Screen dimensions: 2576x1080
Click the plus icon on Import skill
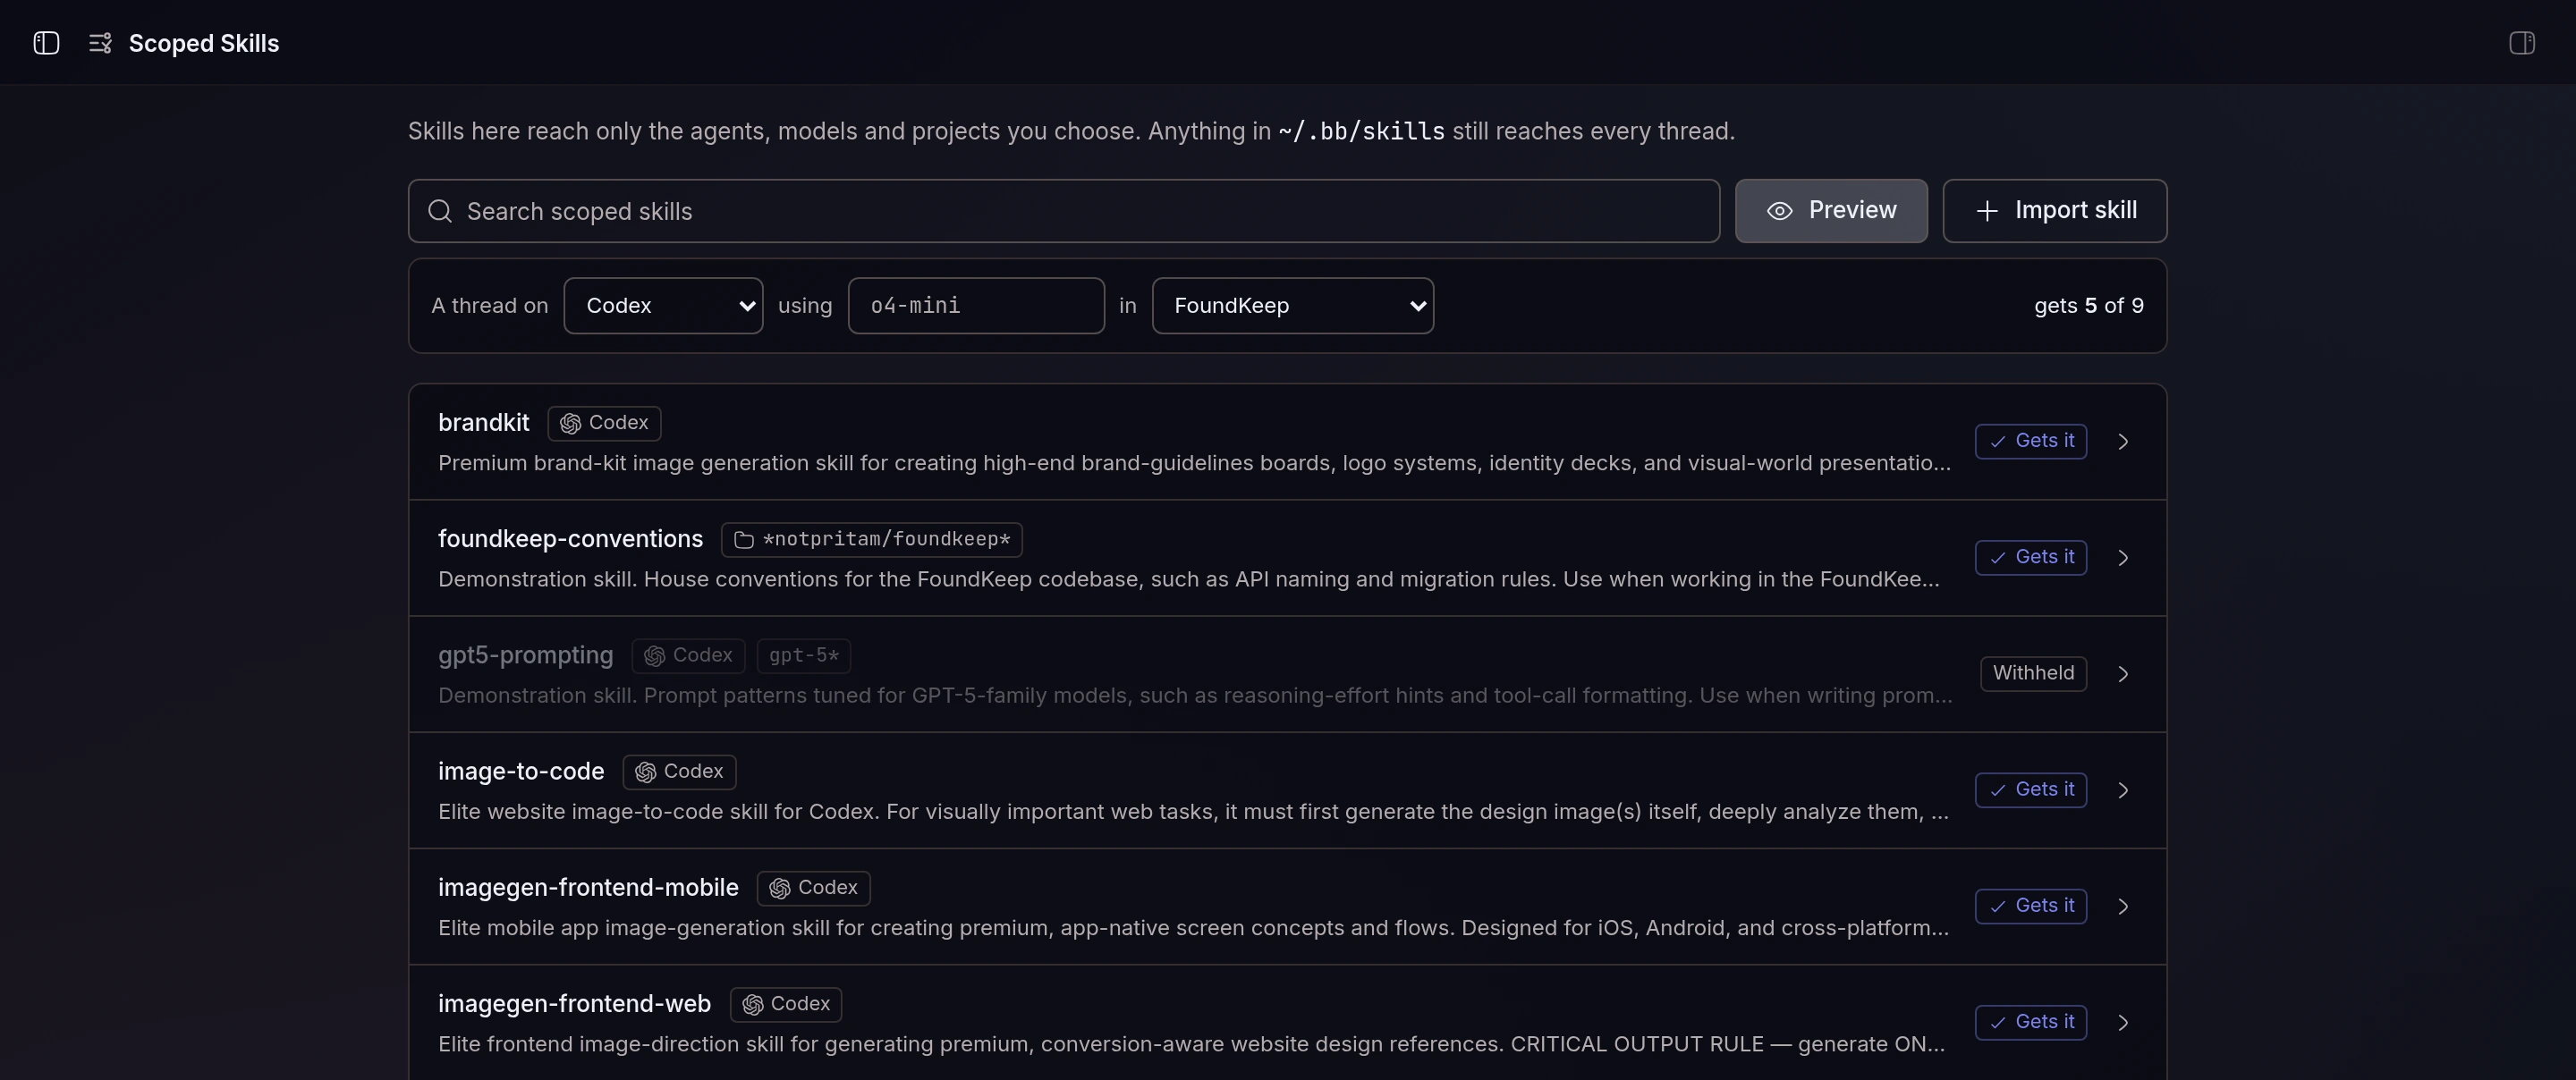[1987, 211]
